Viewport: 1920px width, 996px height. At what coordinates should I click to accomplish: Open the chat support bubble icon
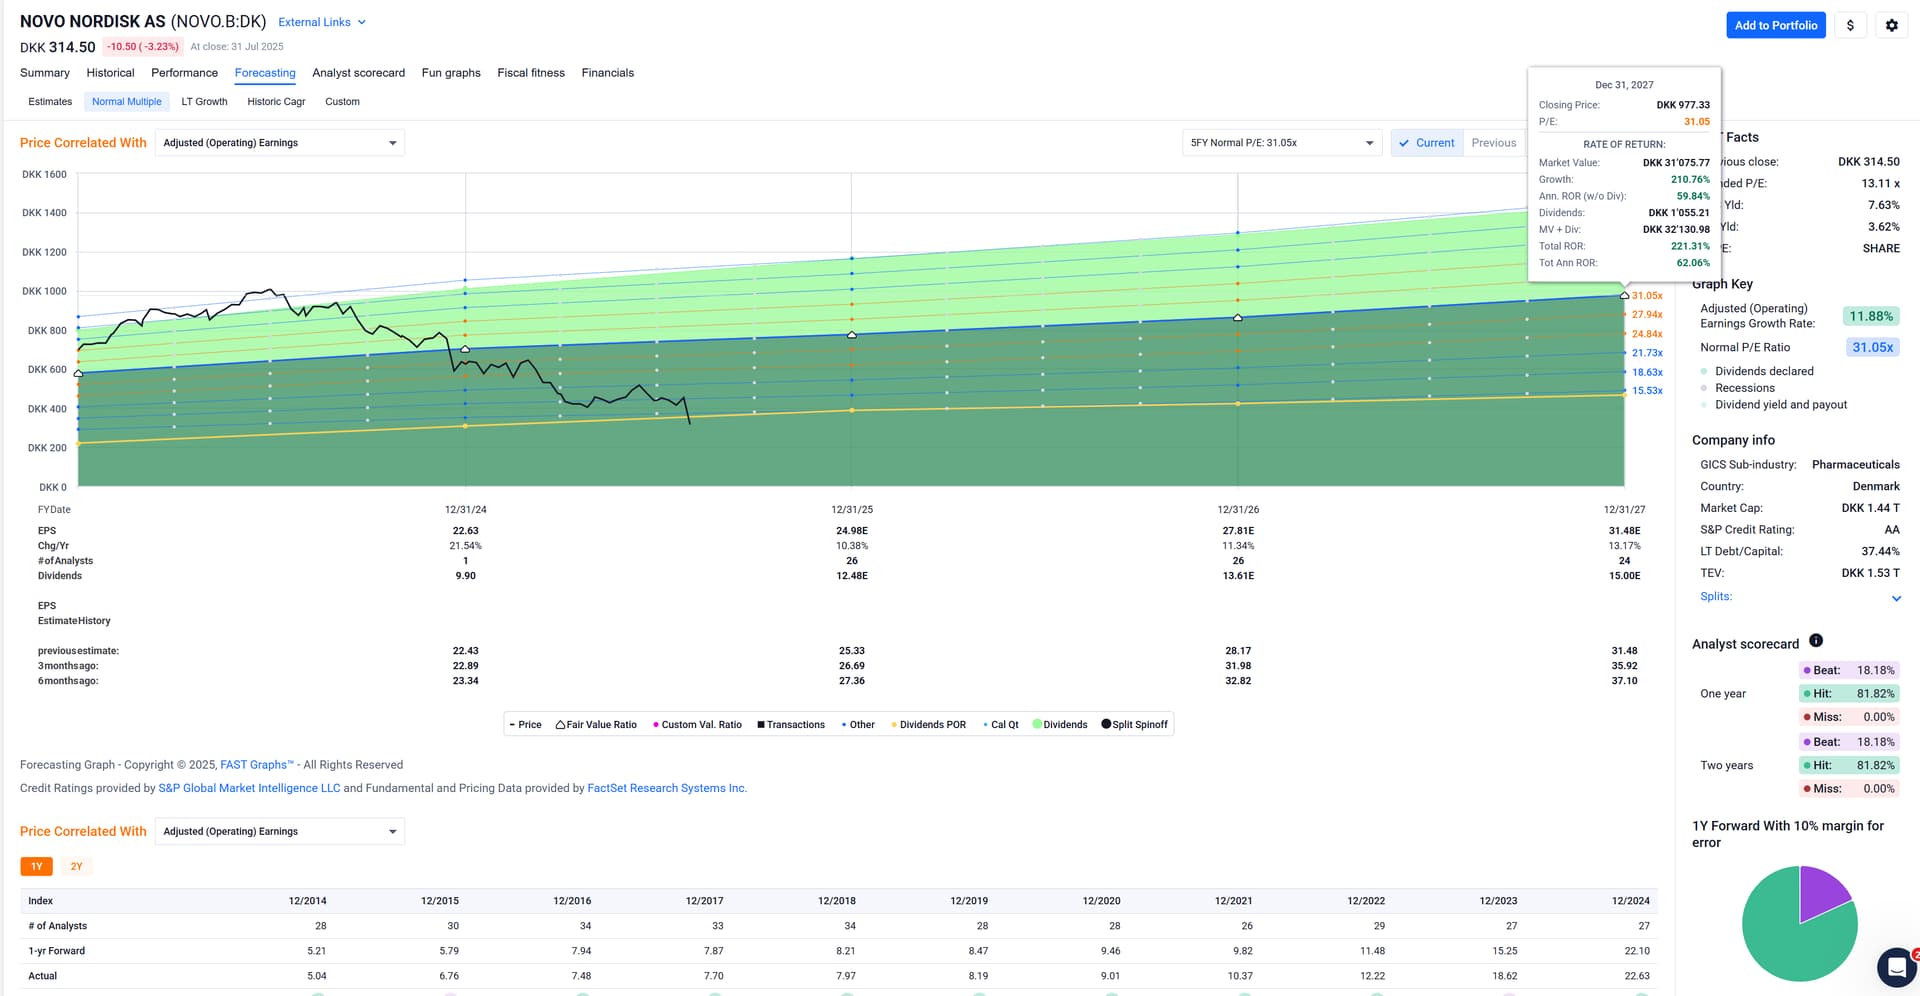click(1896, 967)
